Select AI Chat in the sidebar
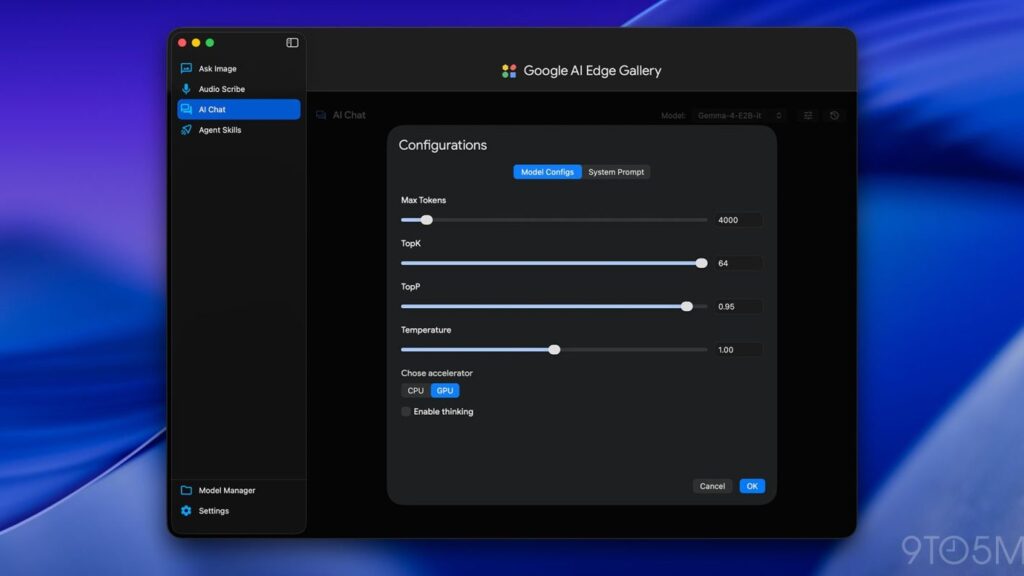This screenshot has width=1024, height=576. 238,109
